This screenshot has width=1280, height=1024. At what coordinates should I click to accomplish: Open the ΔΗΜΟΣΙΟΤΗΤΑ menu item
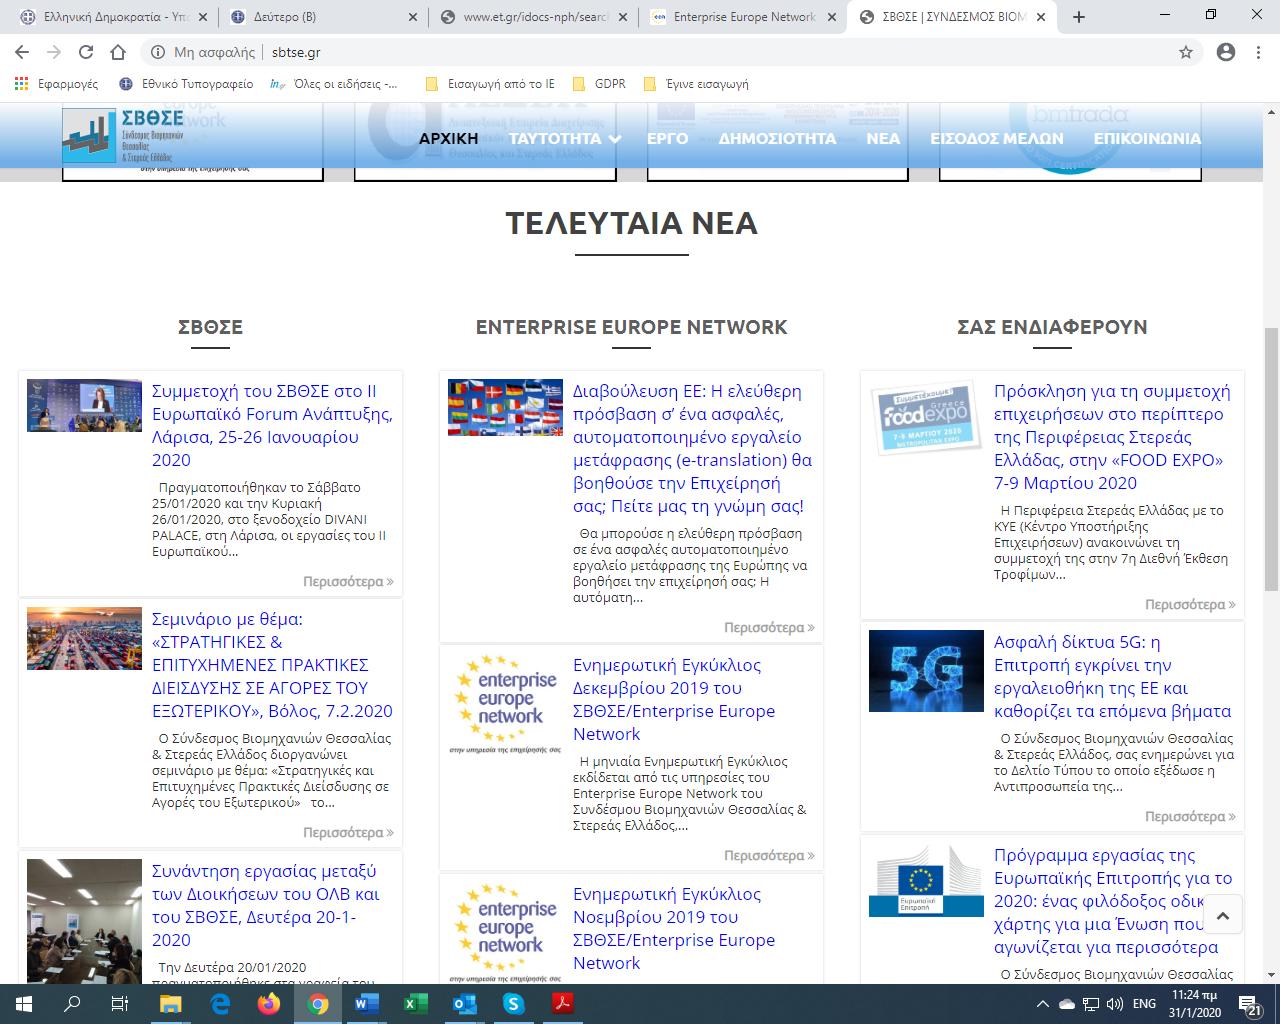tap(777, 139)
